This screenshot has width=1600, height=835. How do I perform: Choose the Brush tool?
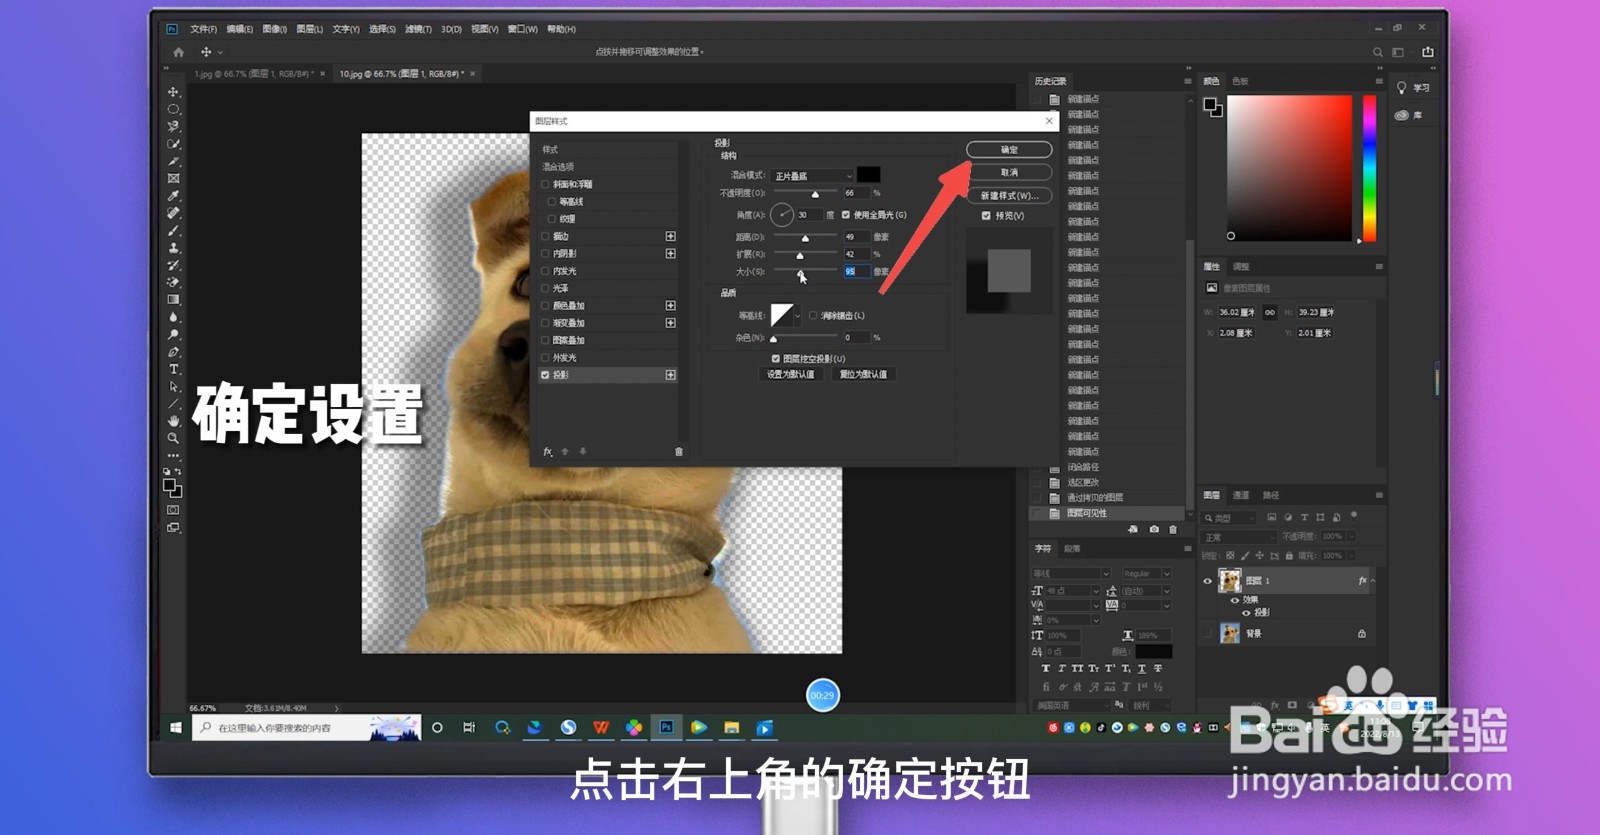coord(173,230)
